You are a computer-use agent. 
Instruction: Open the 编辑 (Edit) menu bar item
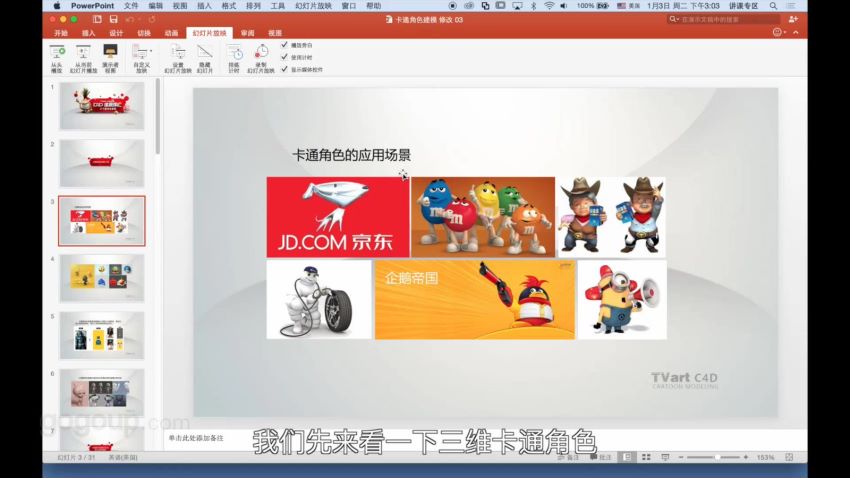pos(156,6)
